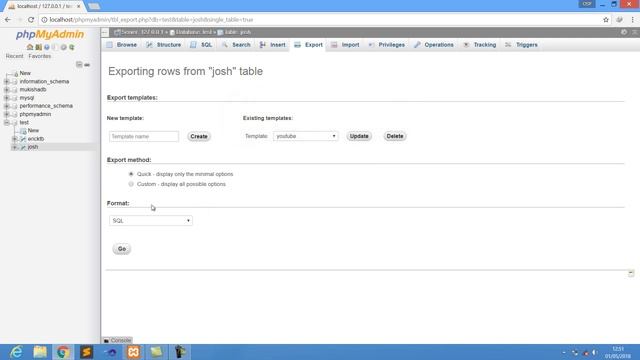Click the phpMyAdmin logo
This screenshot has height=360, width=640.
(50, 34)
